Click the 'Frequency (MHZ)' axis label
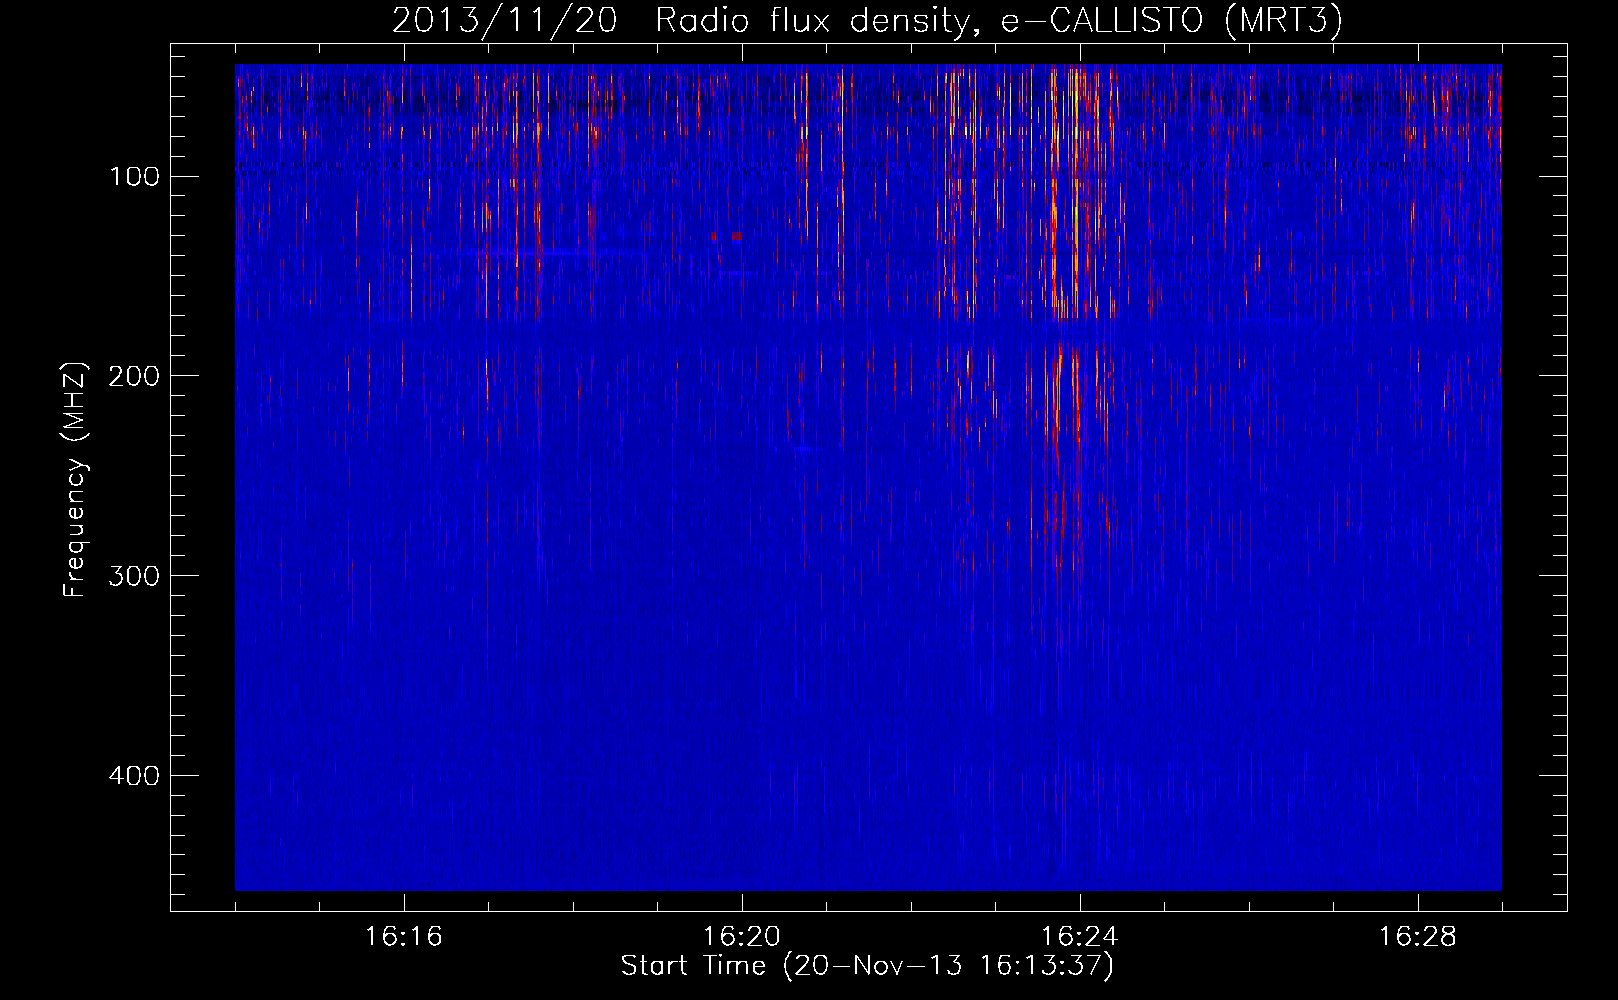 [x=75, y=479]
